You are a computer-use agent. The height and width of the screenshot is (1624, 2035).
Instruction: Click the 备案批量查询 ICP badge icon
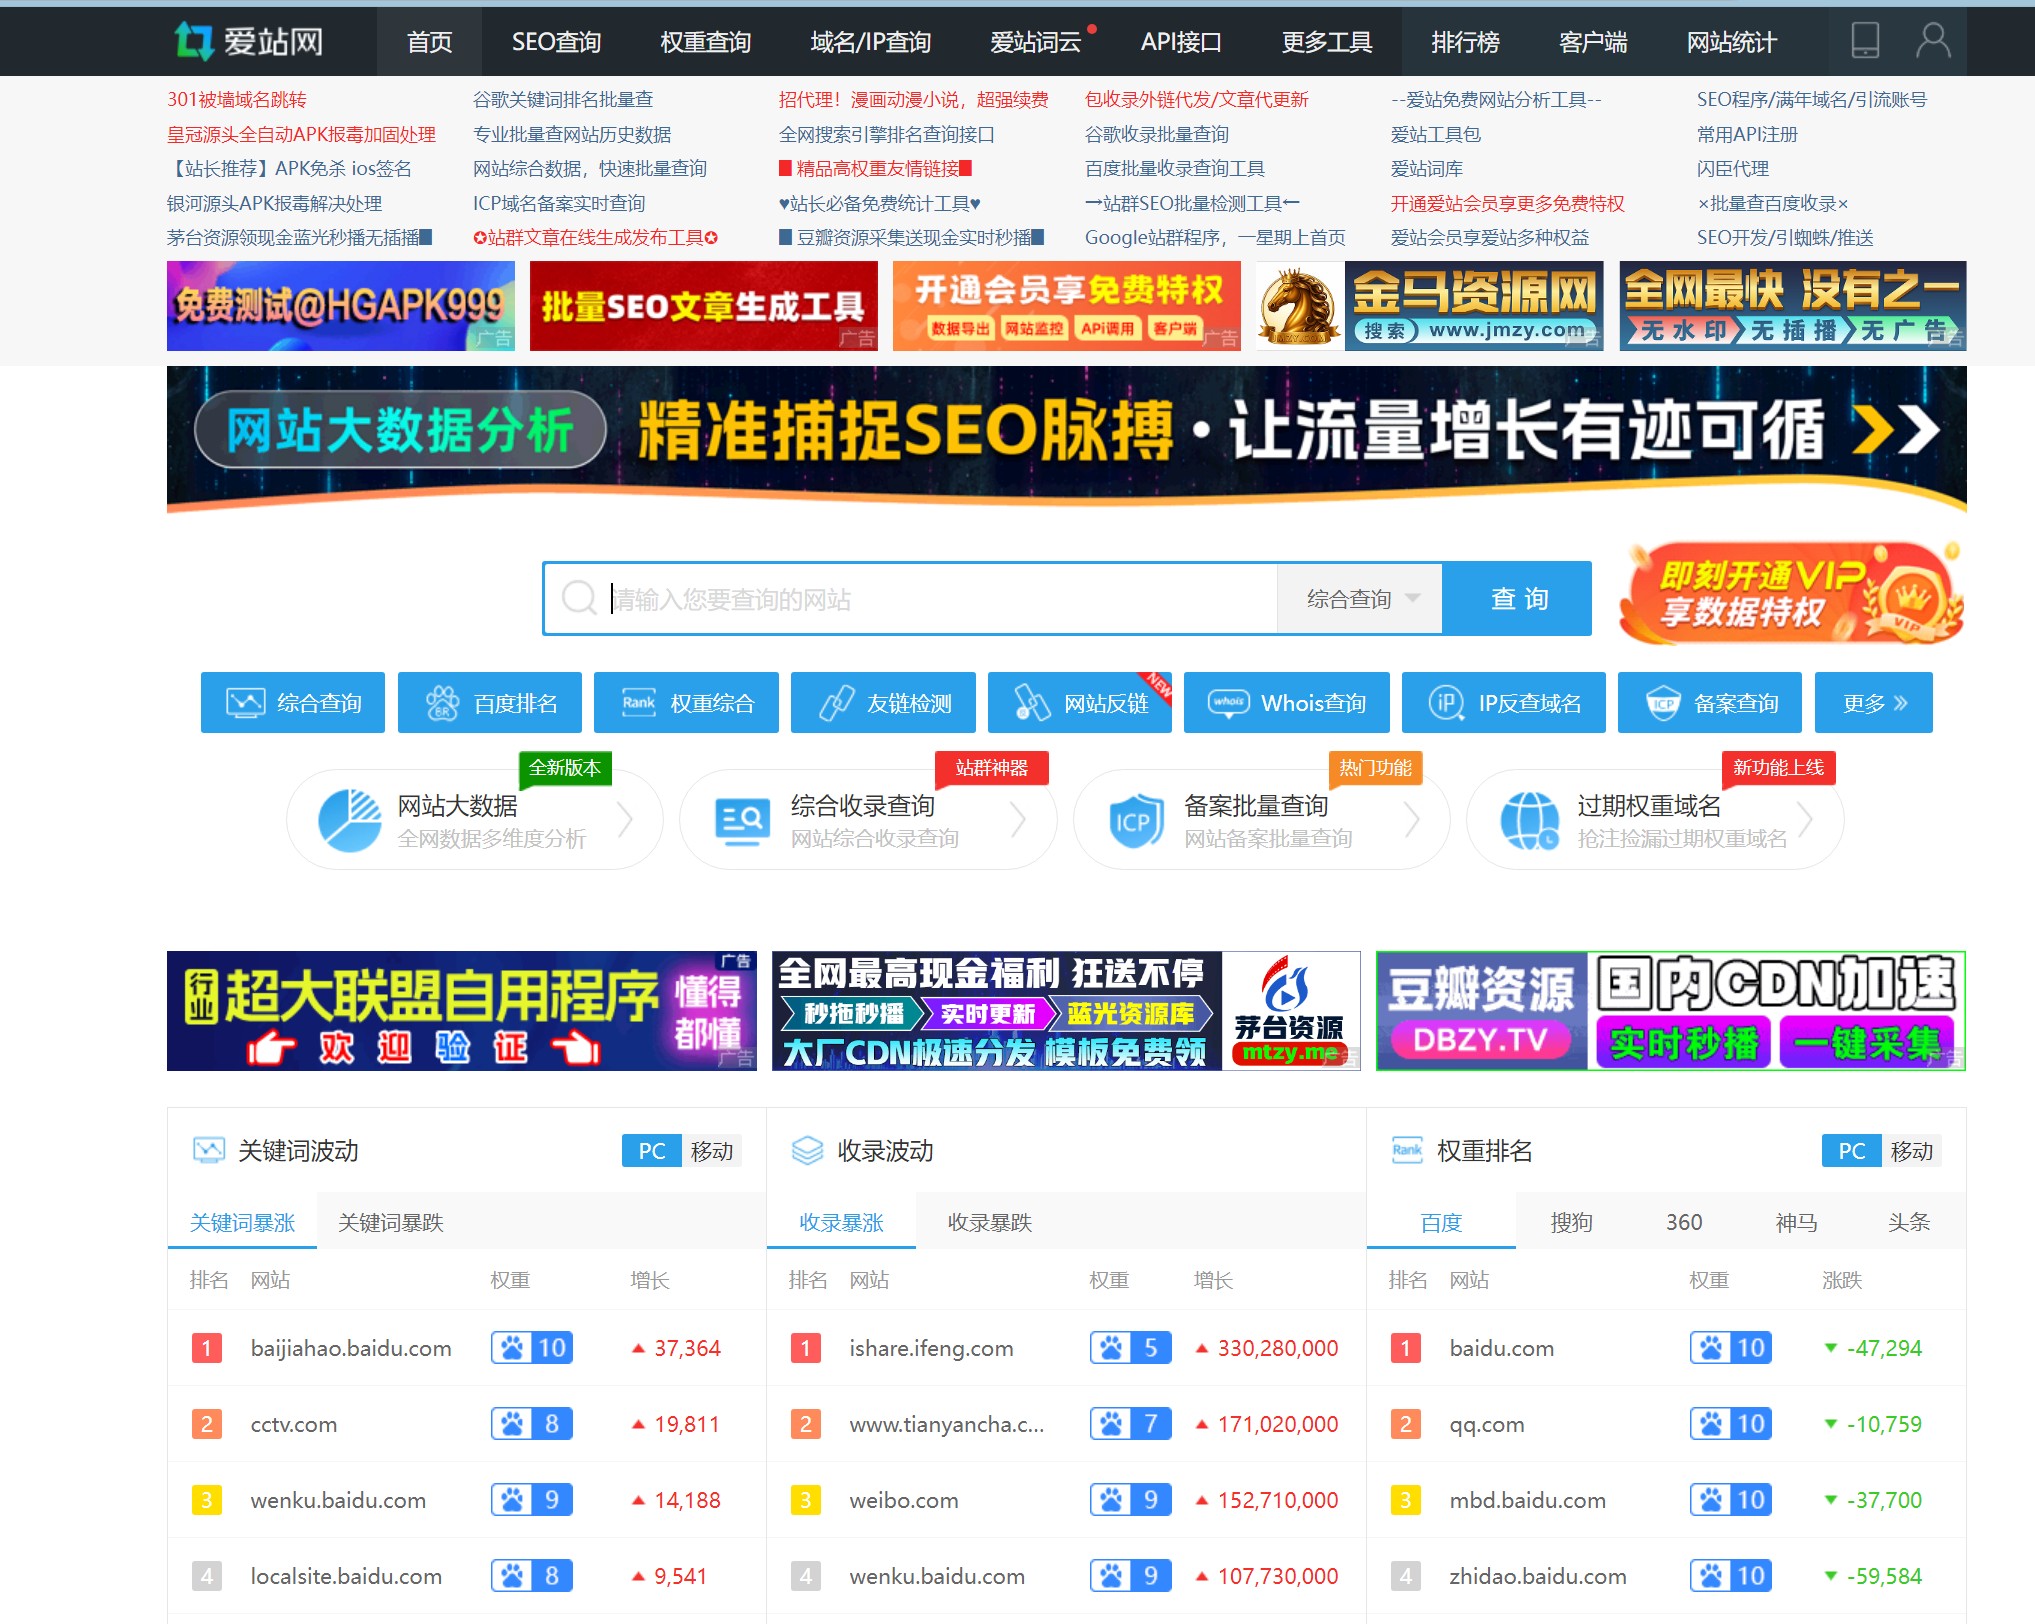1136,821
